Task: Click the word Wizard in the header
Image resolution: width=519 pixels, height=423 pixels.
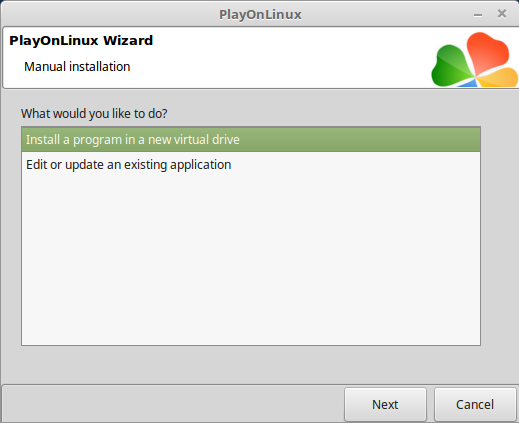Action: click(x=128, y=41)
